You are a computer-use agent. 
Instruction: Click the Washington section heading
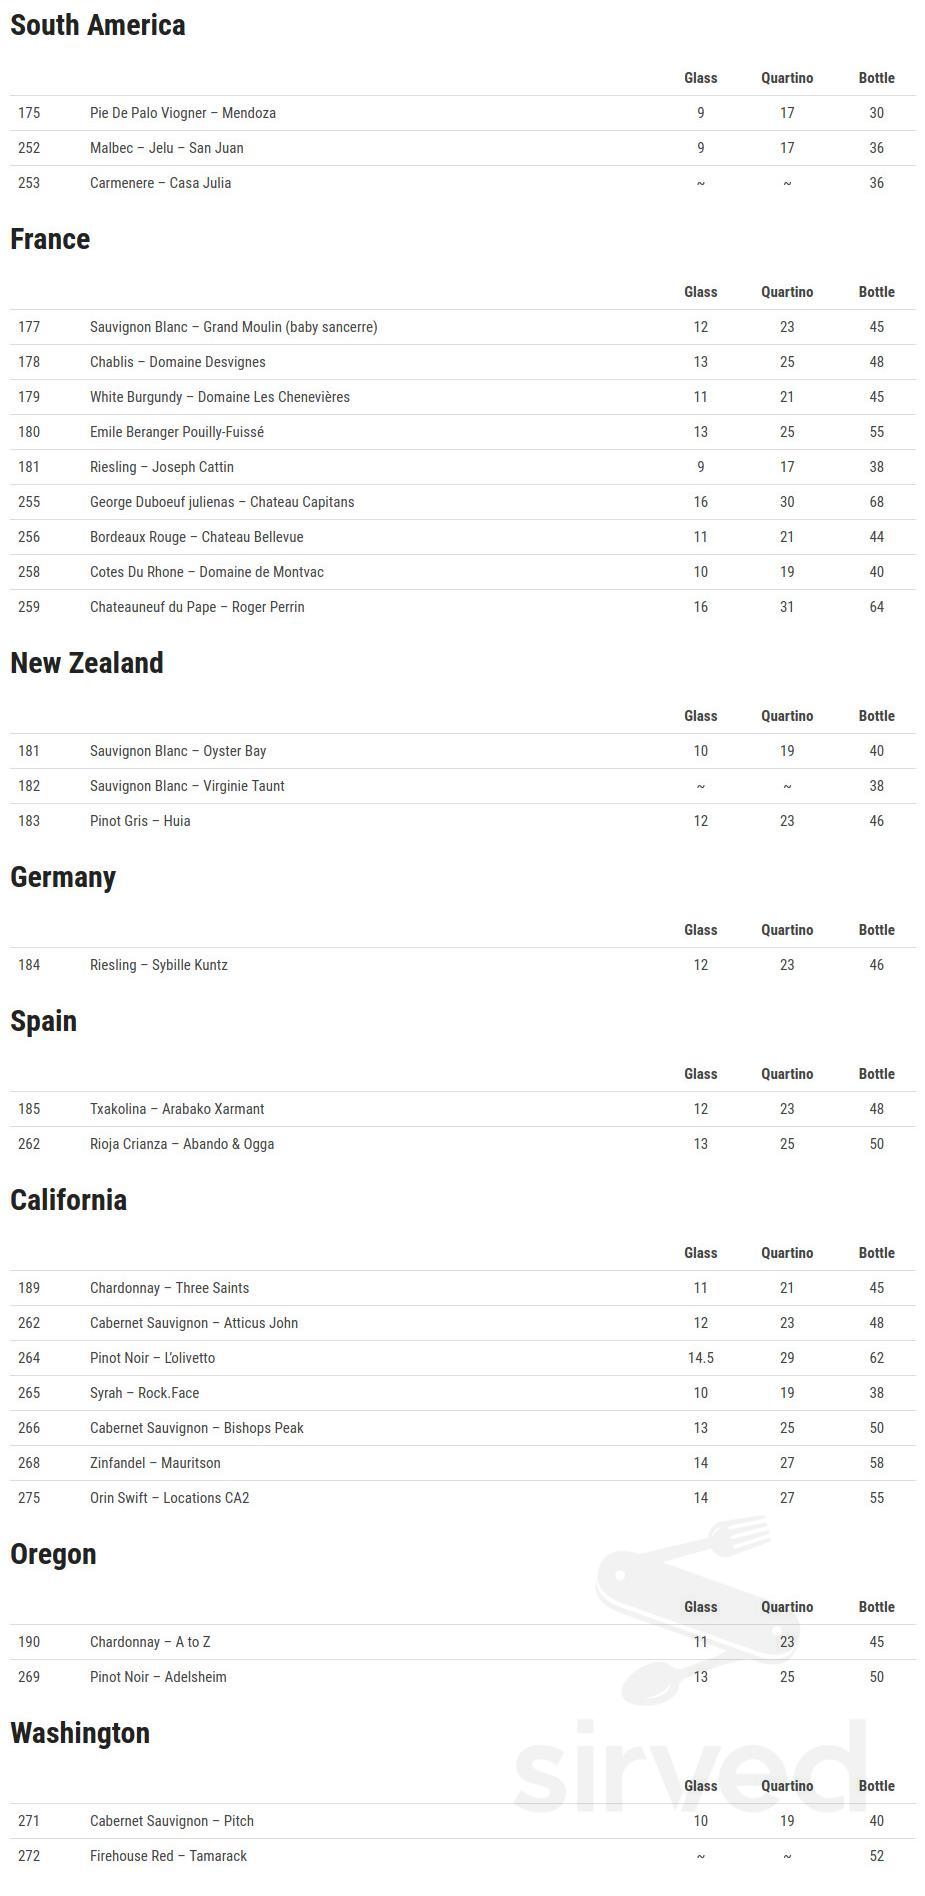pyautogui.click(x=80, y=1733)
